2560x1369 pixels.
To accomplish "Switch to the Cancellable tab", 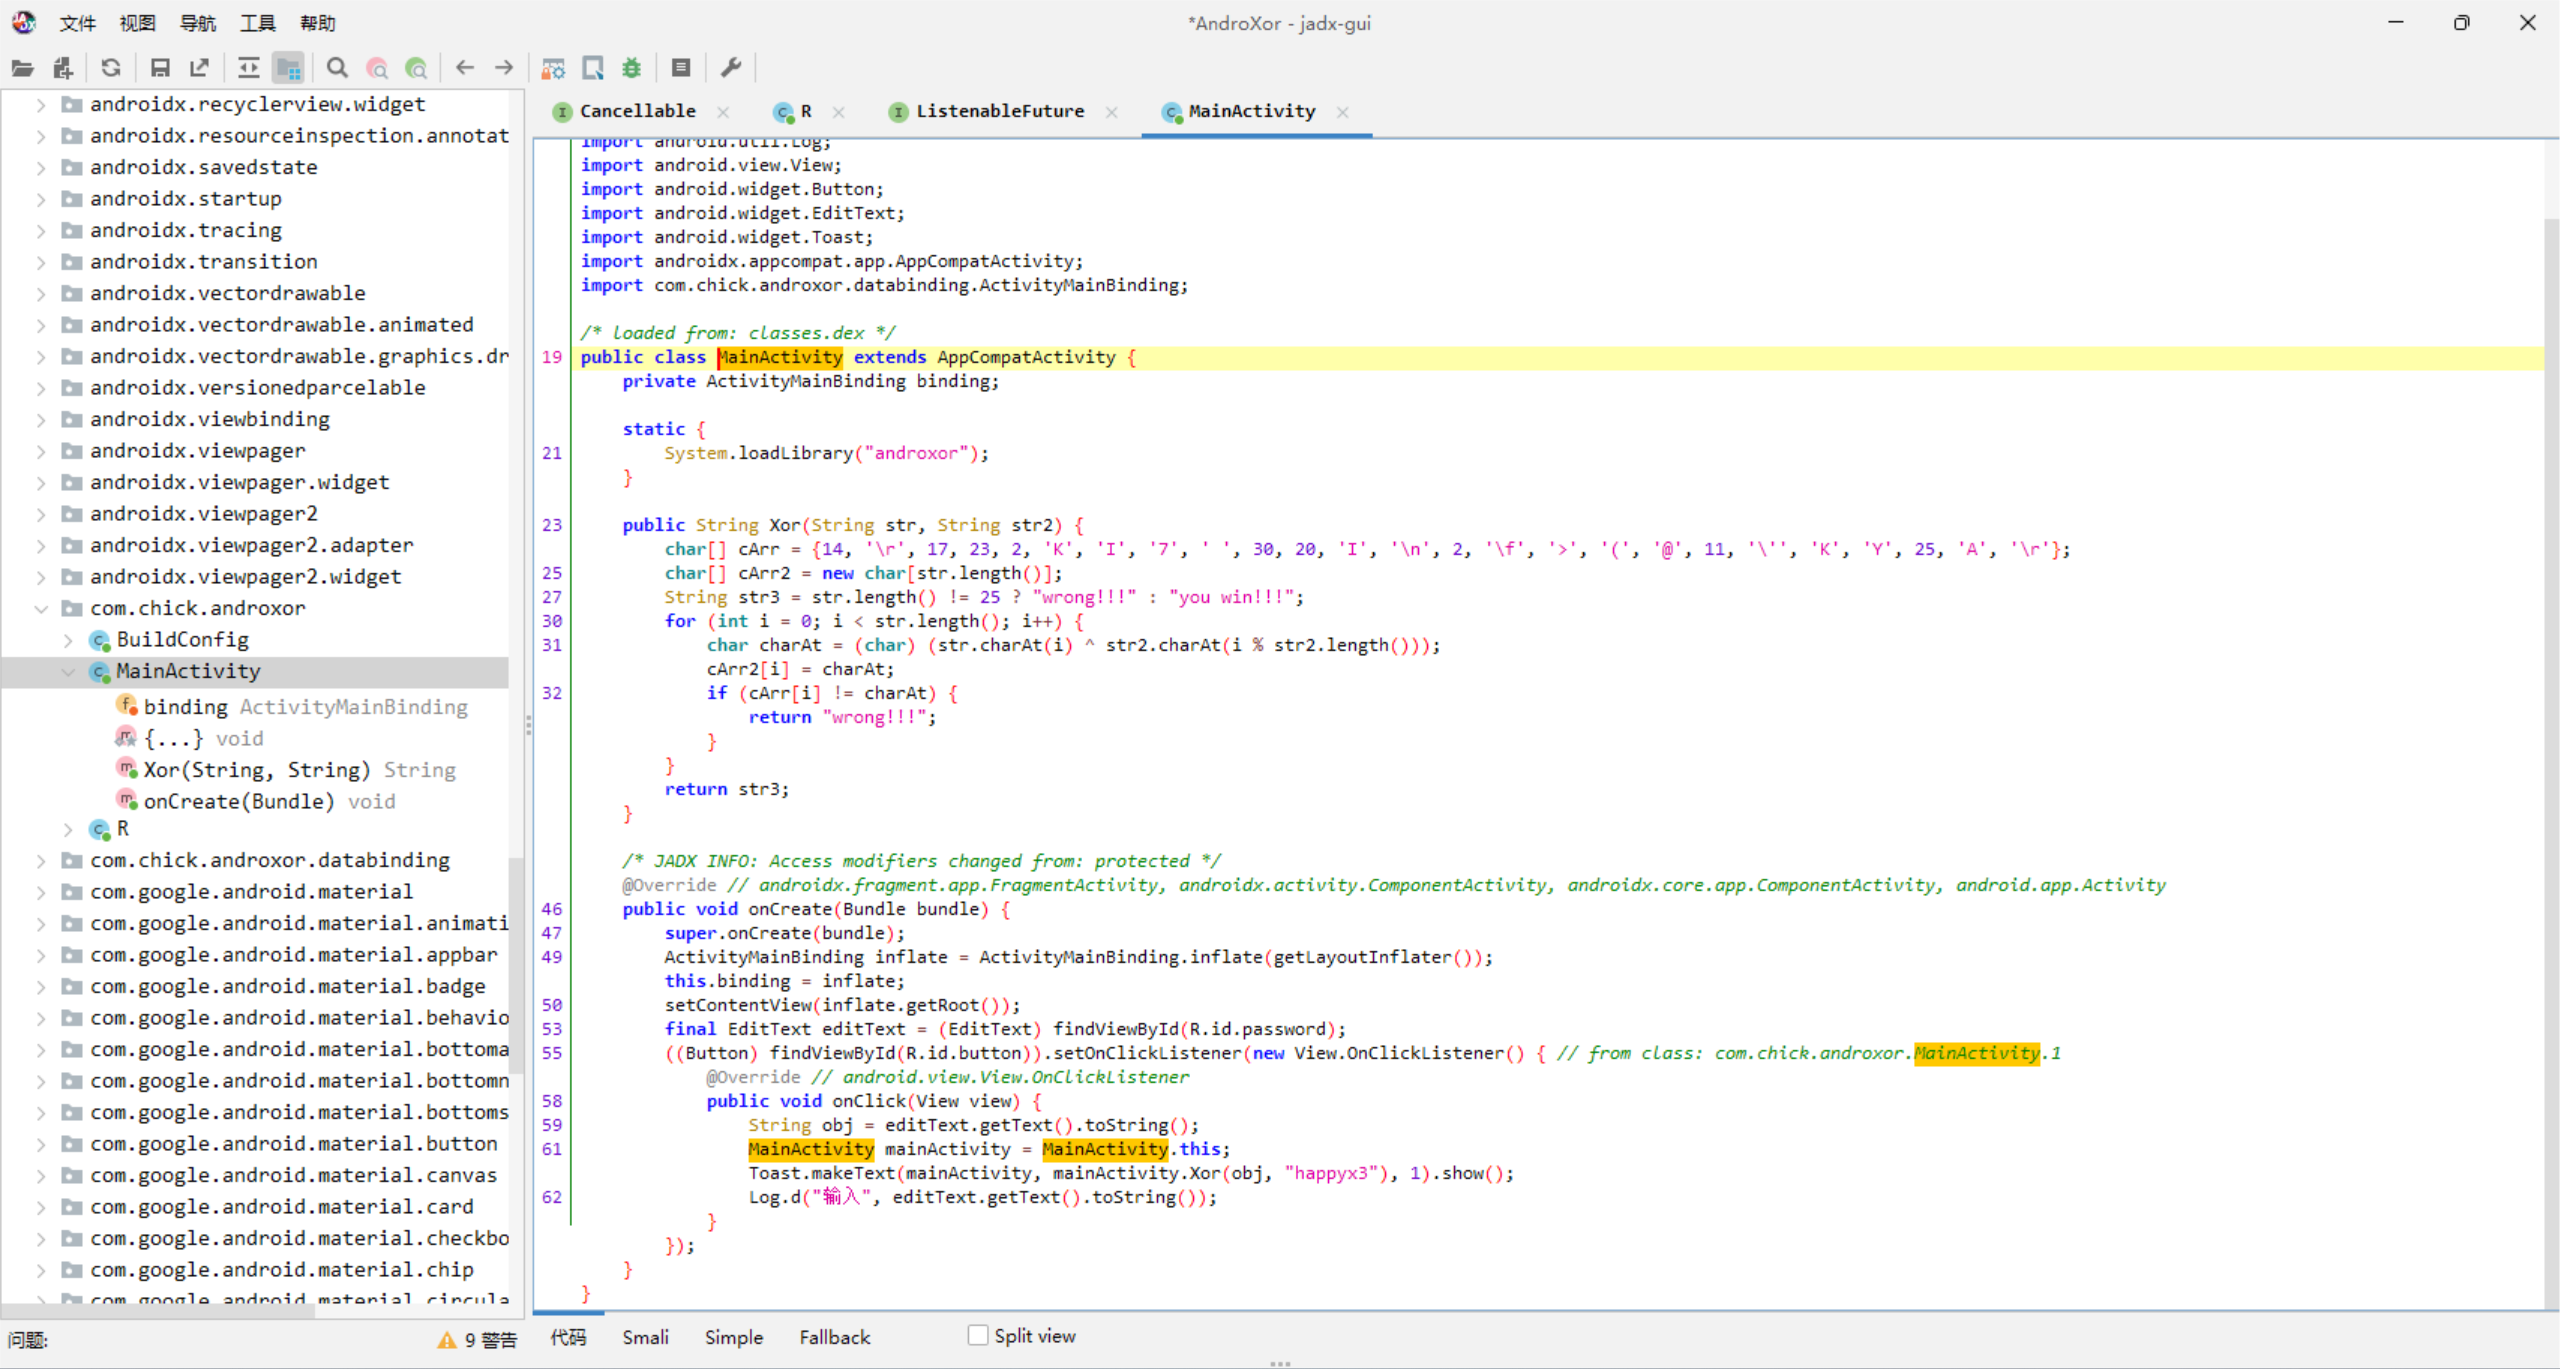I will 637,112.
